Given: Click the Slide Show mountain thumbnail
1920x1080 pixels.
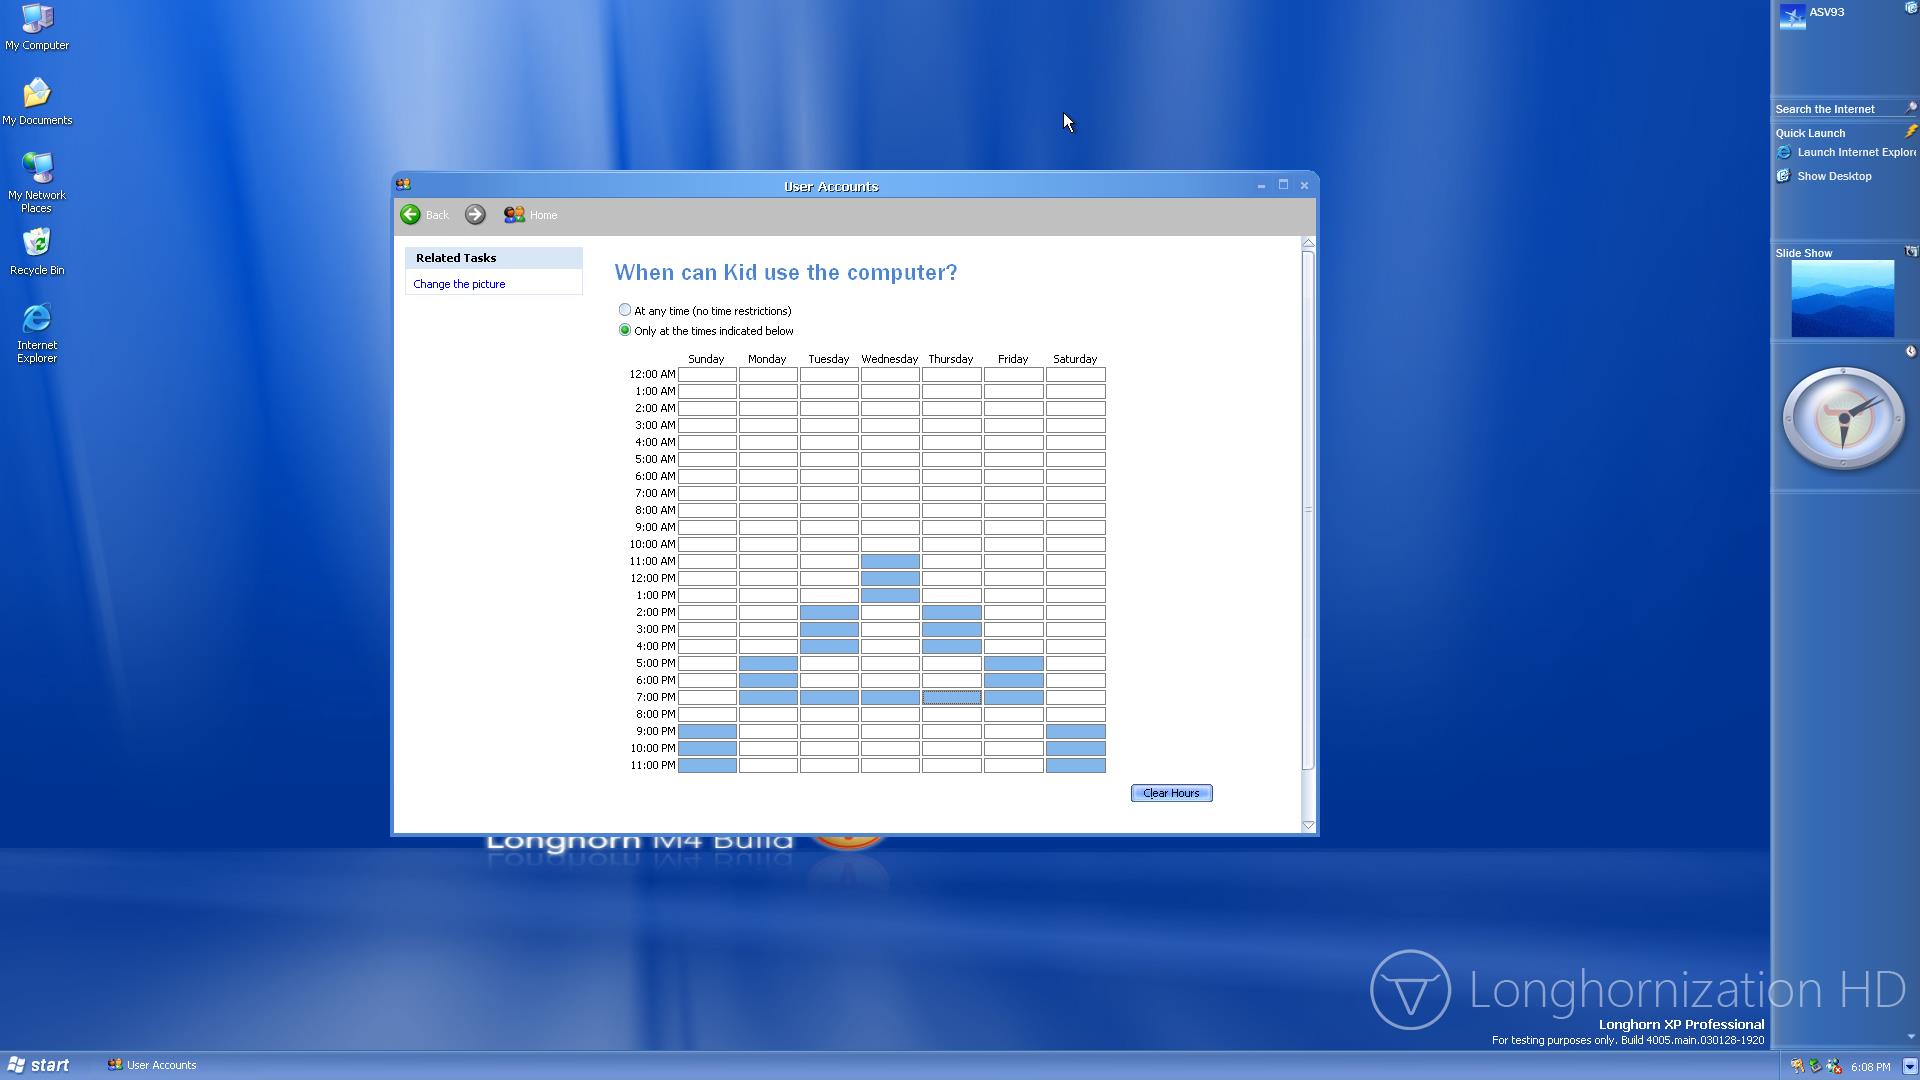Looking at the screenshot, I should [1842, 298].
